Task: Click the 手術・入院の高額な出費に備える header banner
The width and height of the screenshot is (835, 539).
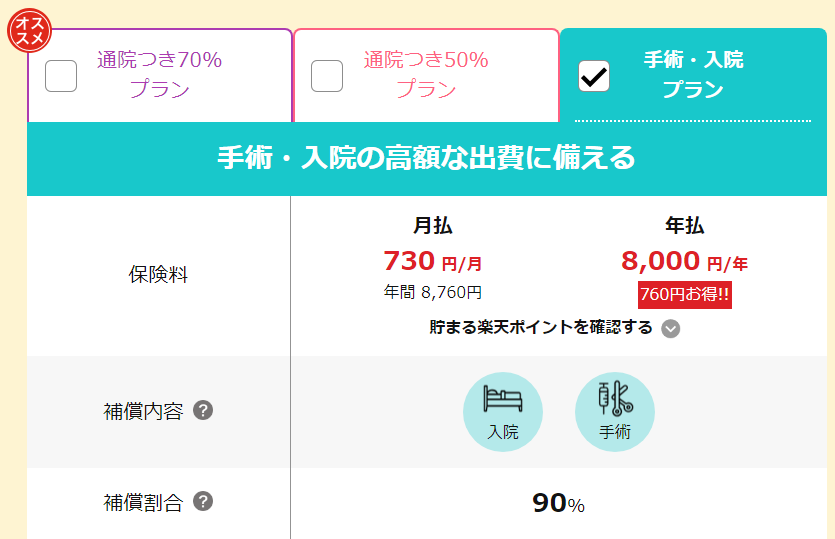Action: (427, 159)
